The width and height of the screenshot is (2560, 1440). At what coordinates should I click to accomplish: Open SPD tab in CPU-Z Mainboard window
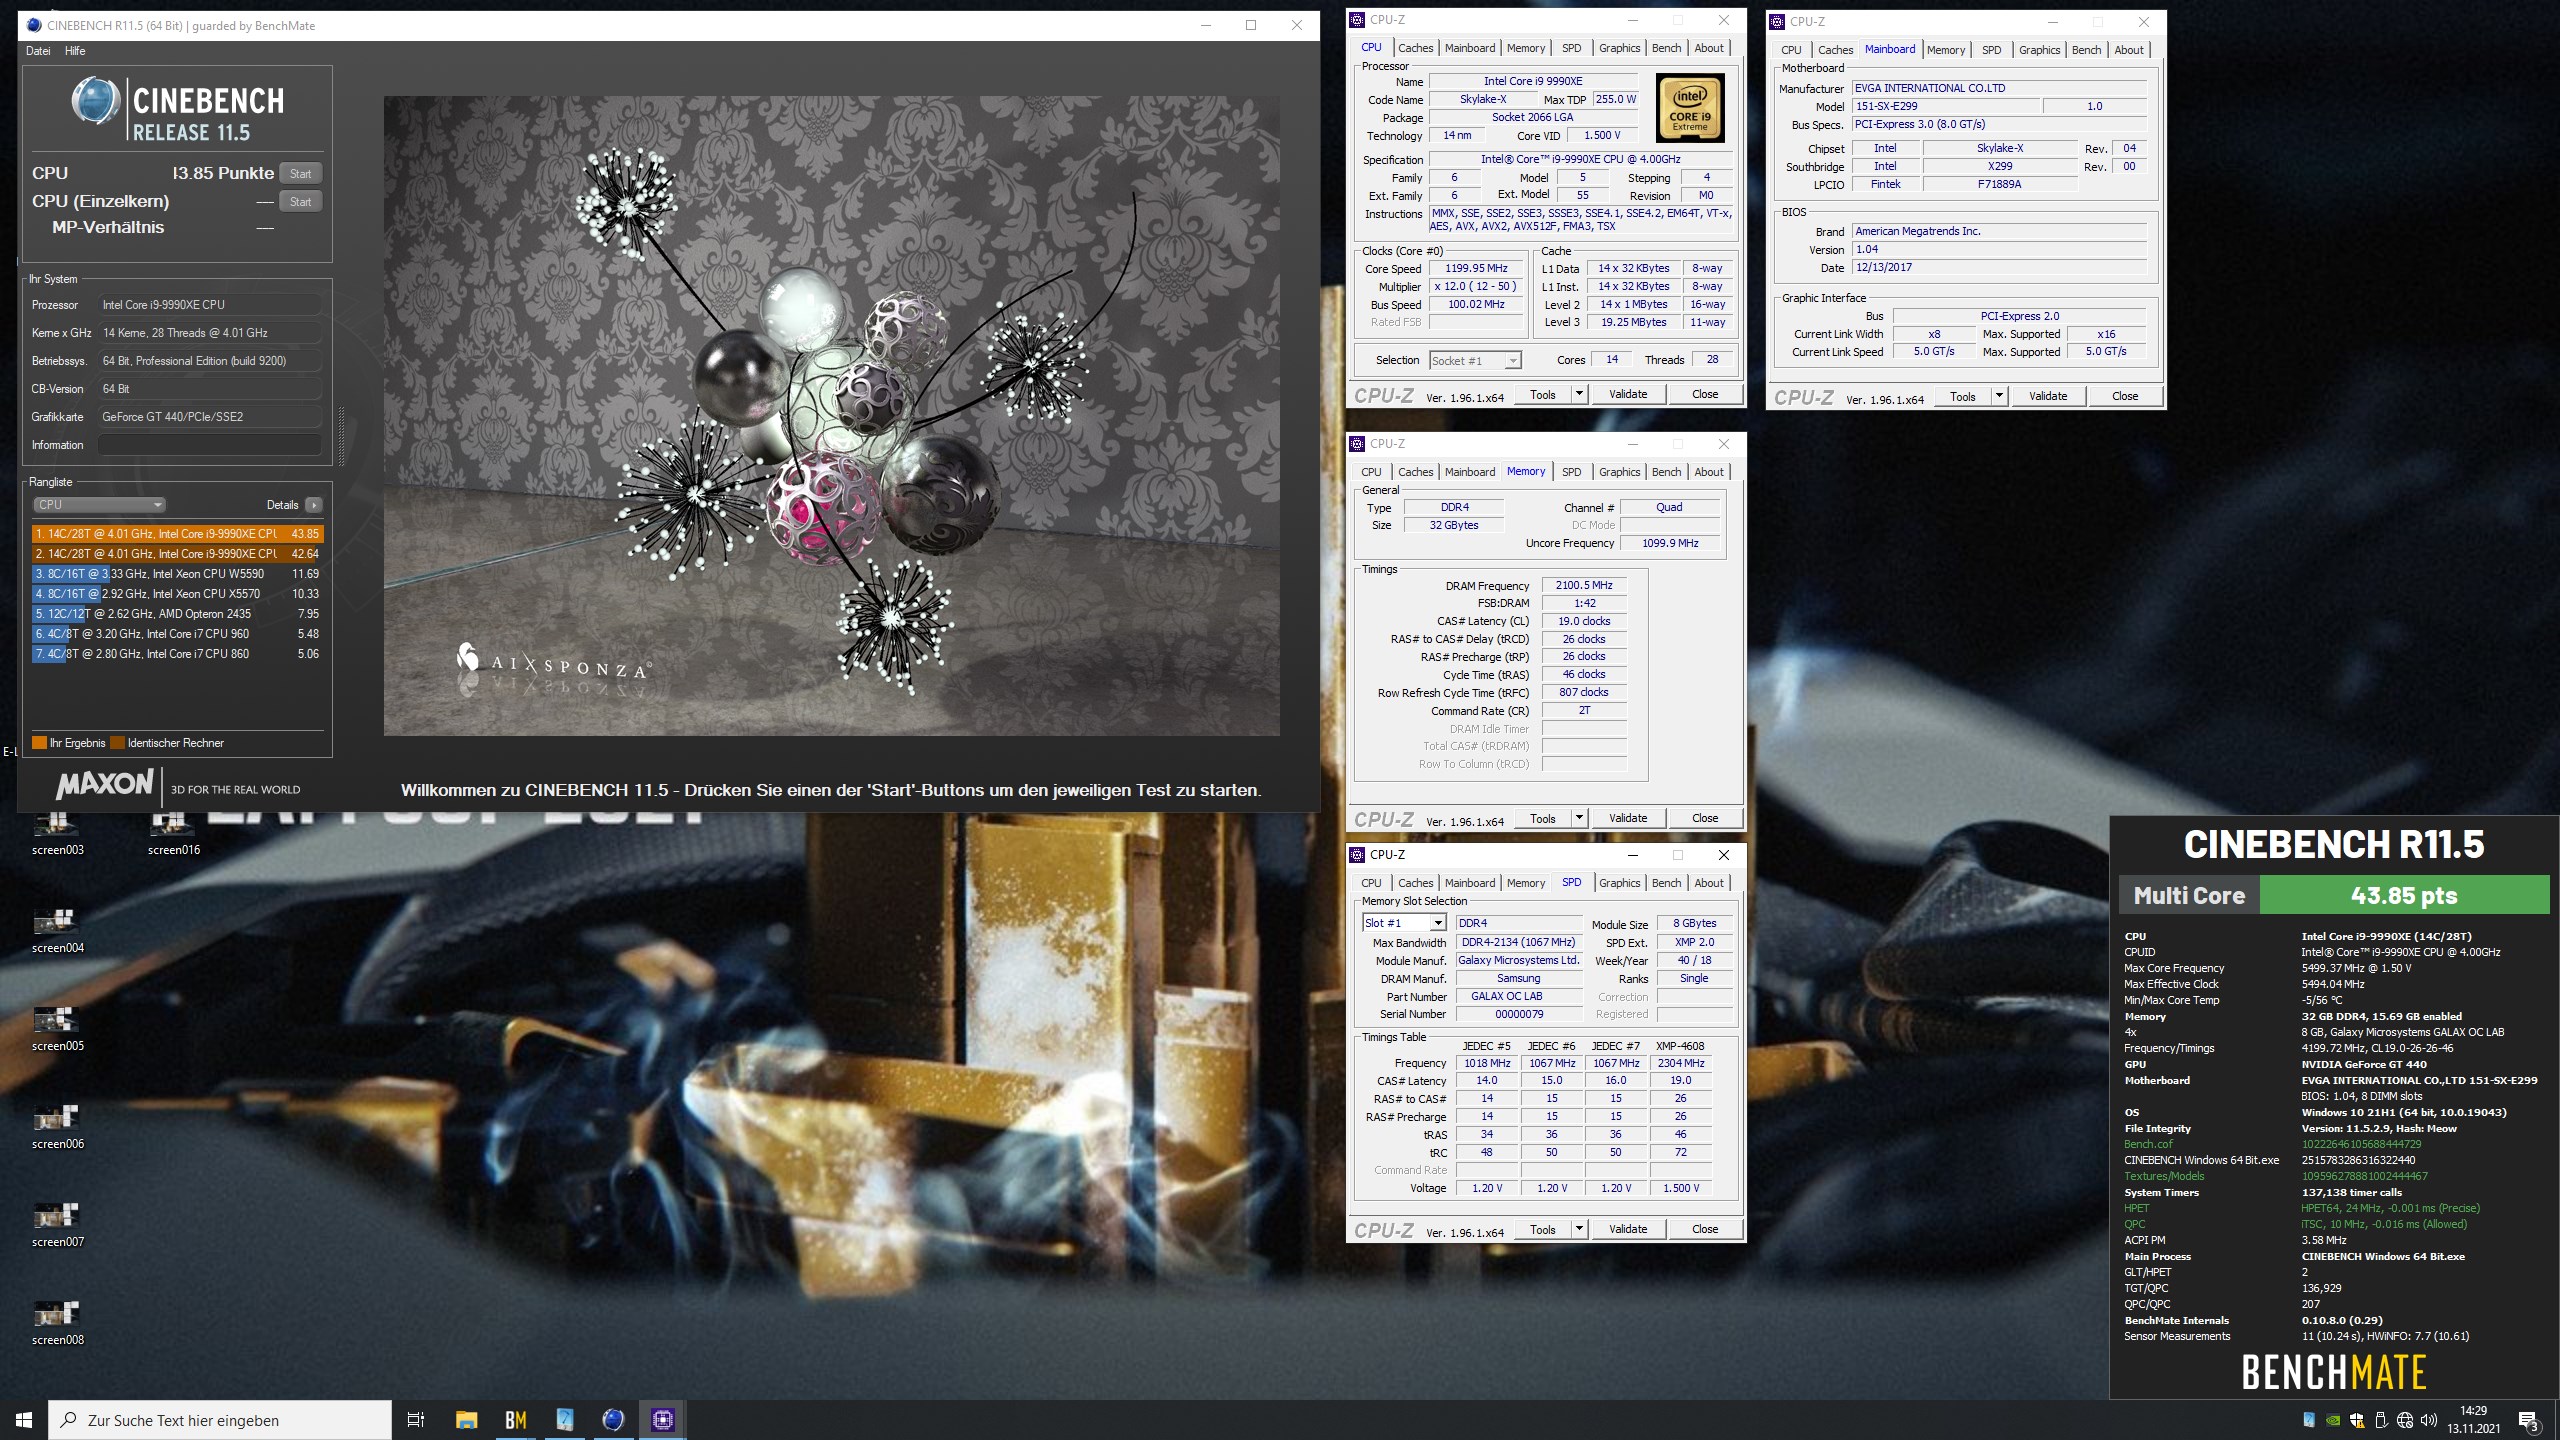pos(1991,50)
